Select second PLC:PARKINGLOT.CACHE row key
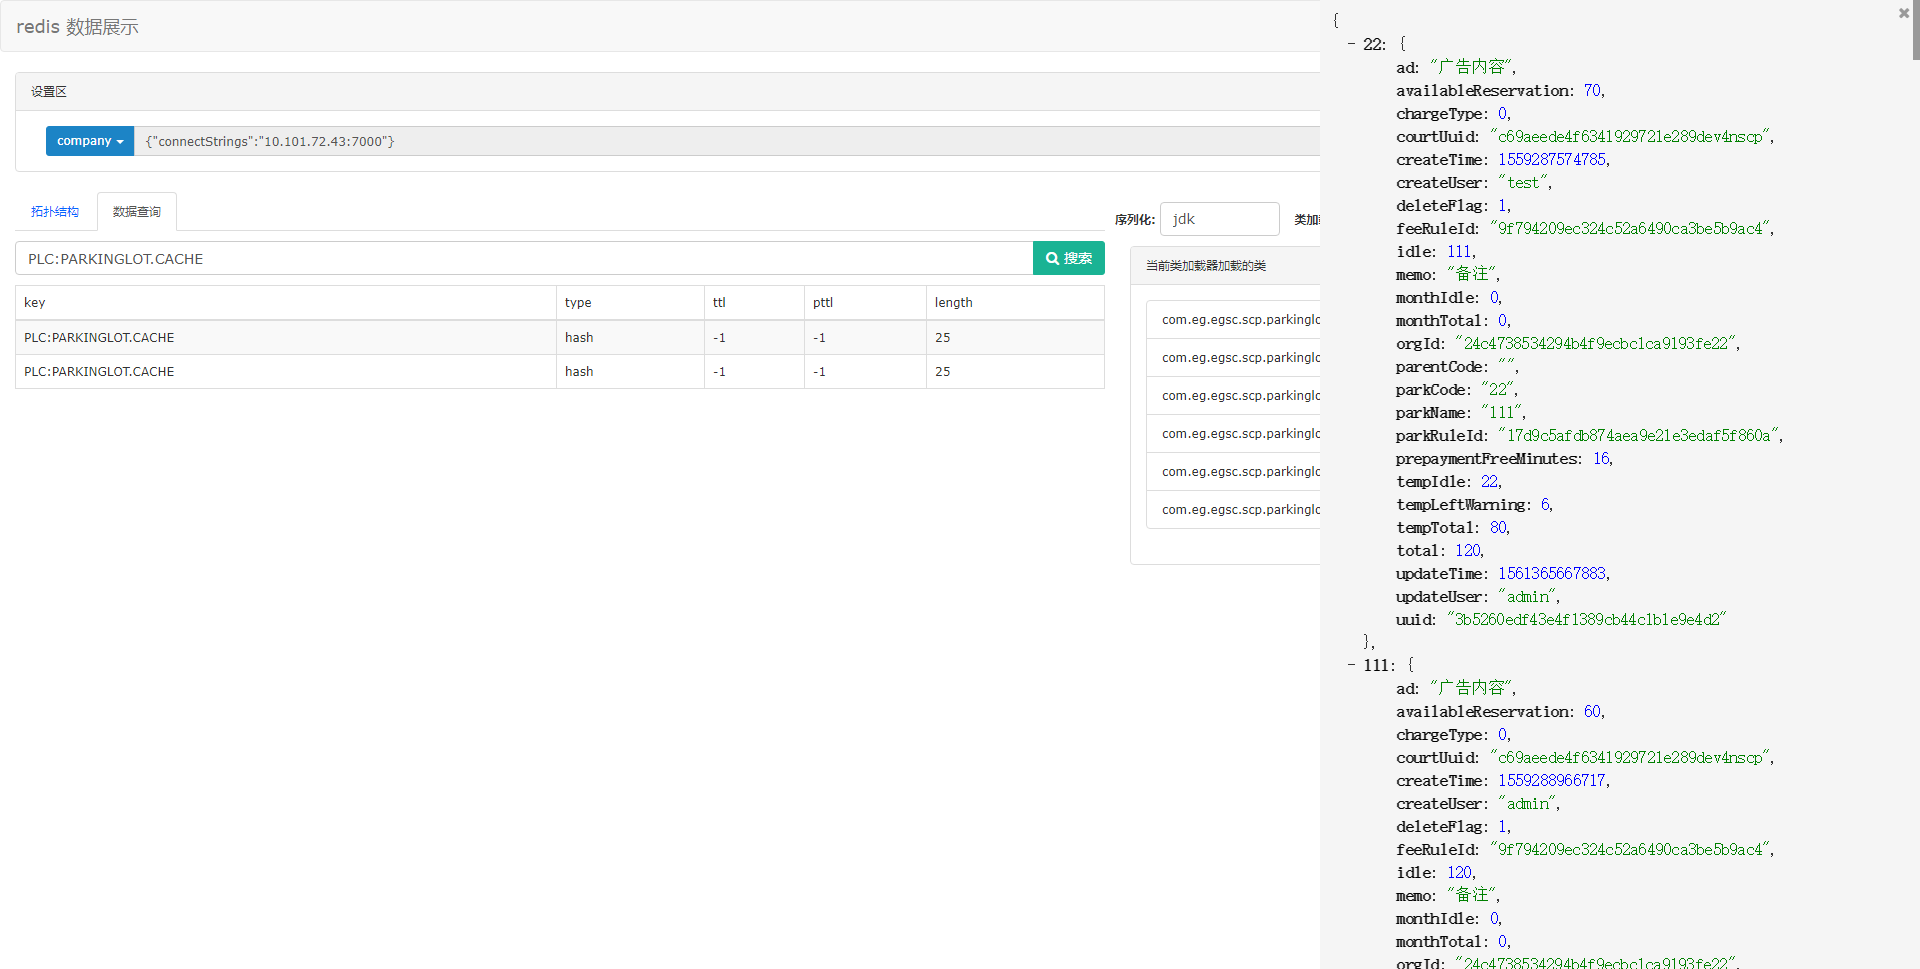 point(99,372)
